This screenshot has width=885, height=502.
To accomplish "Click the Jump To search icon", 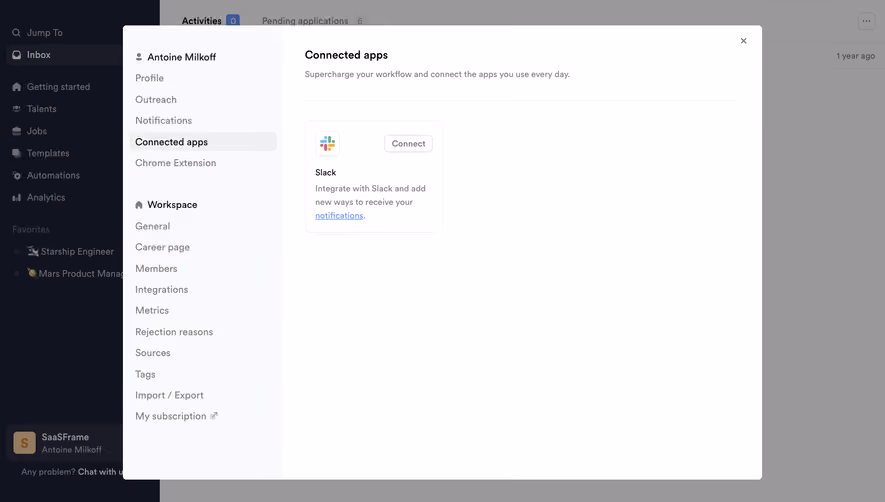I will 16,33.
